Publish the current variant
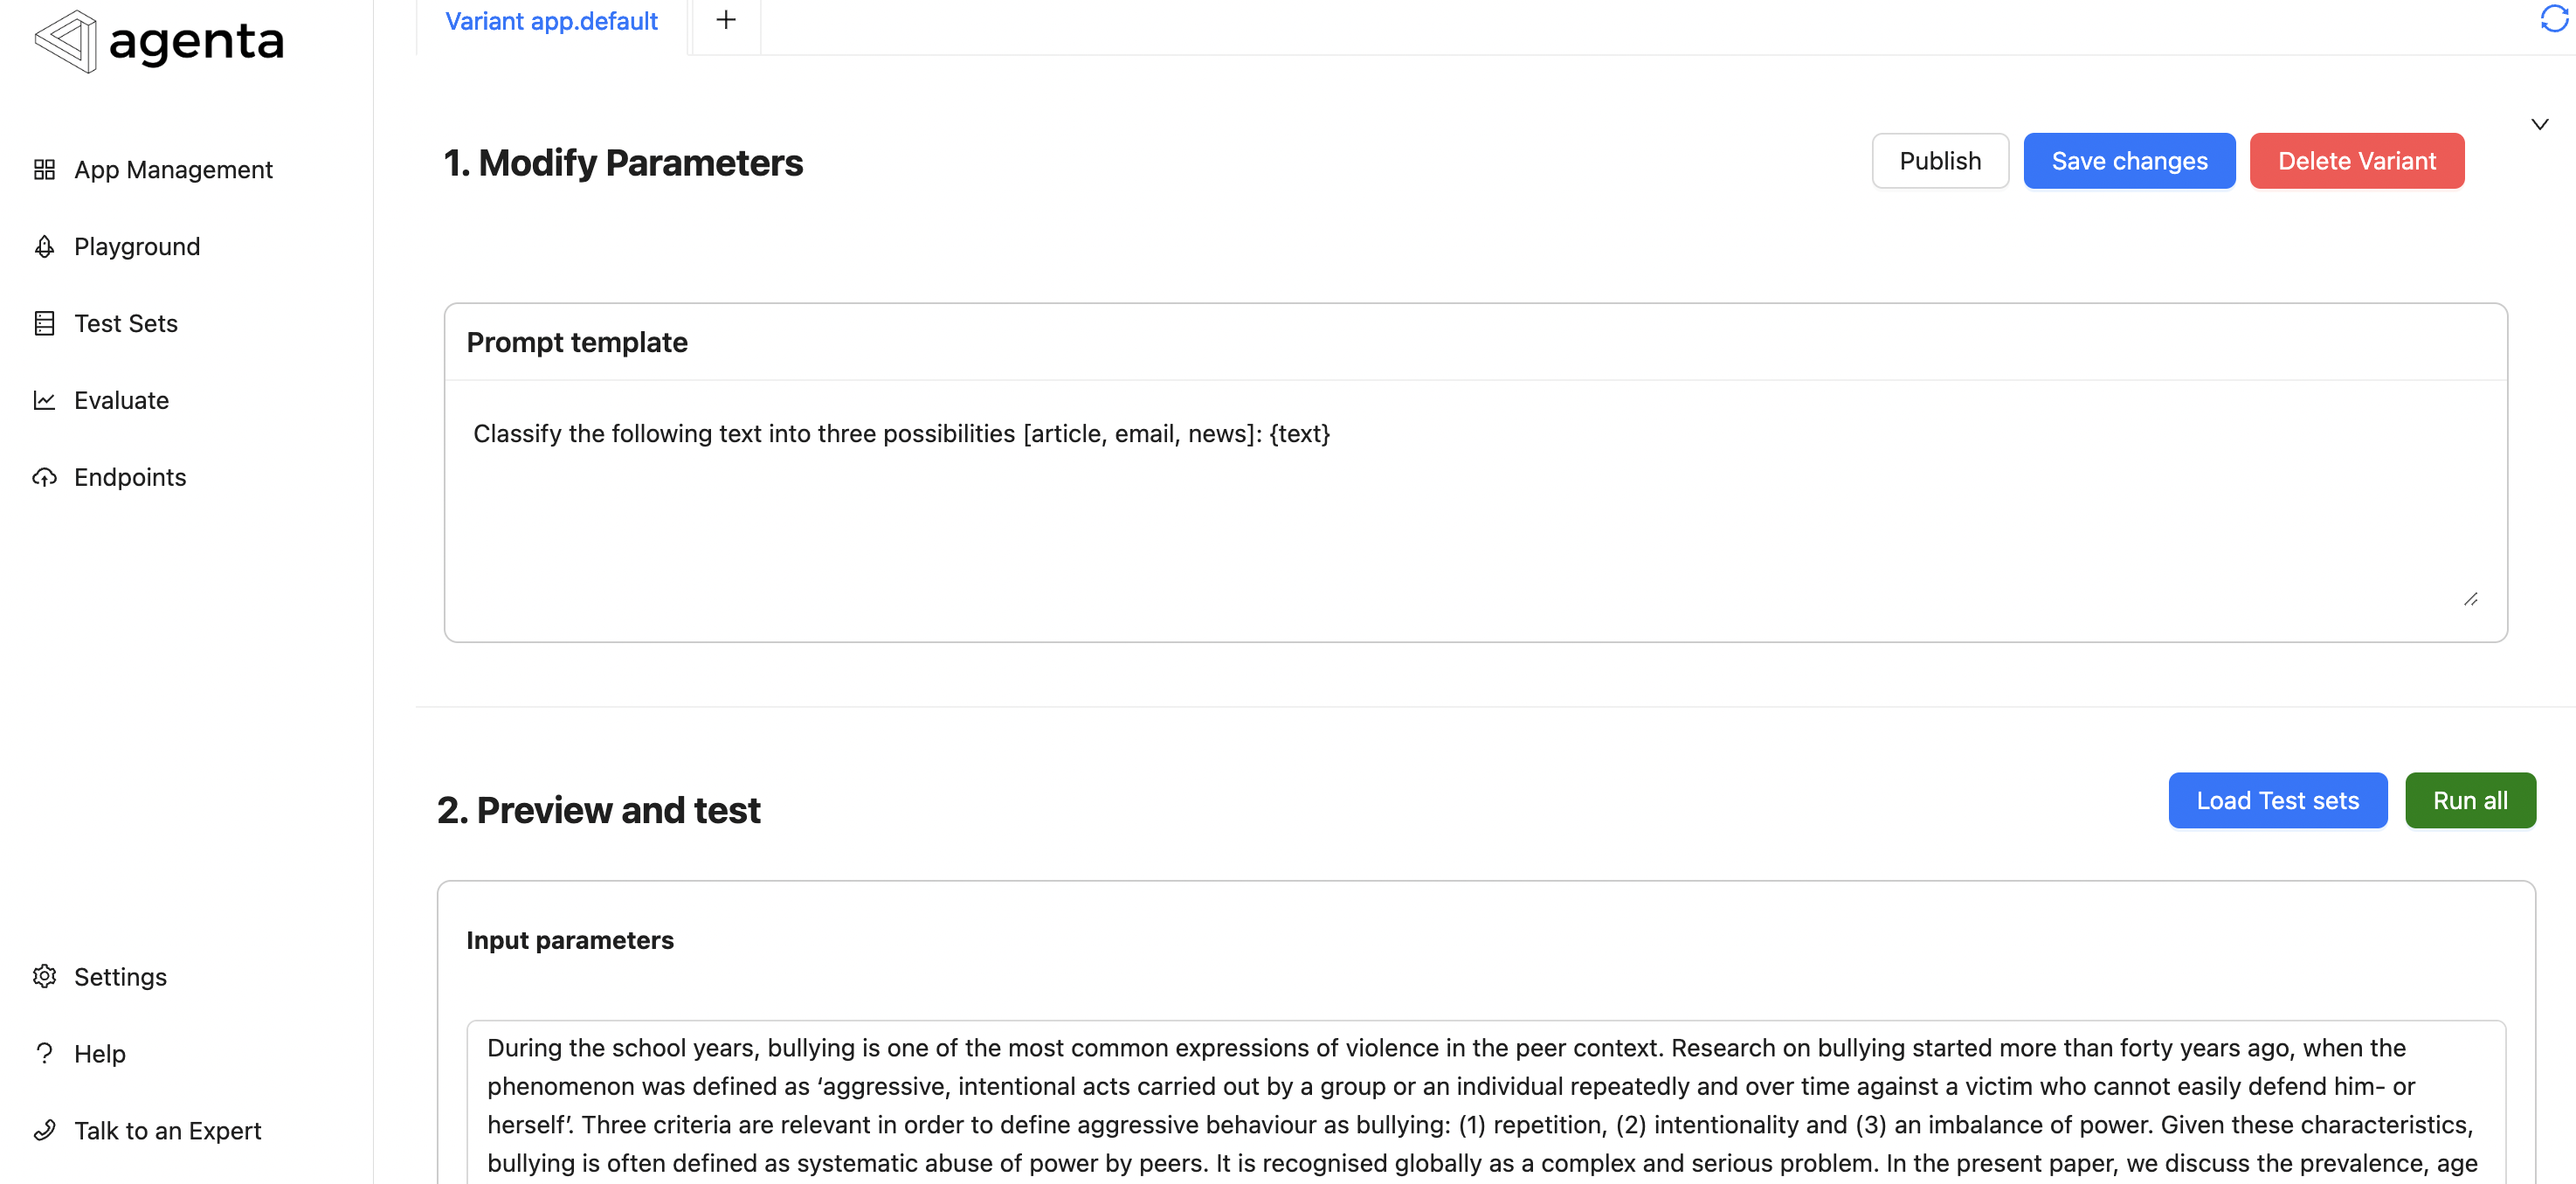This screenshot has height=1184, width=2576. pos(1940,160)
